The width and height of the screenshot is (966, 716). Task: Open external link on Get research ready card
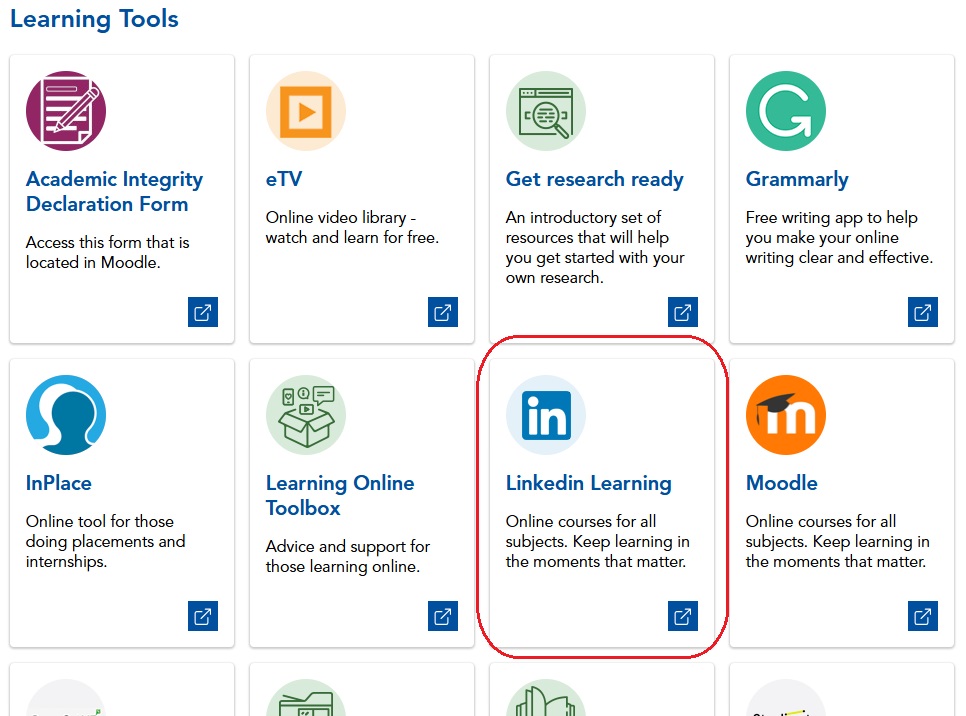pos(683,312)
